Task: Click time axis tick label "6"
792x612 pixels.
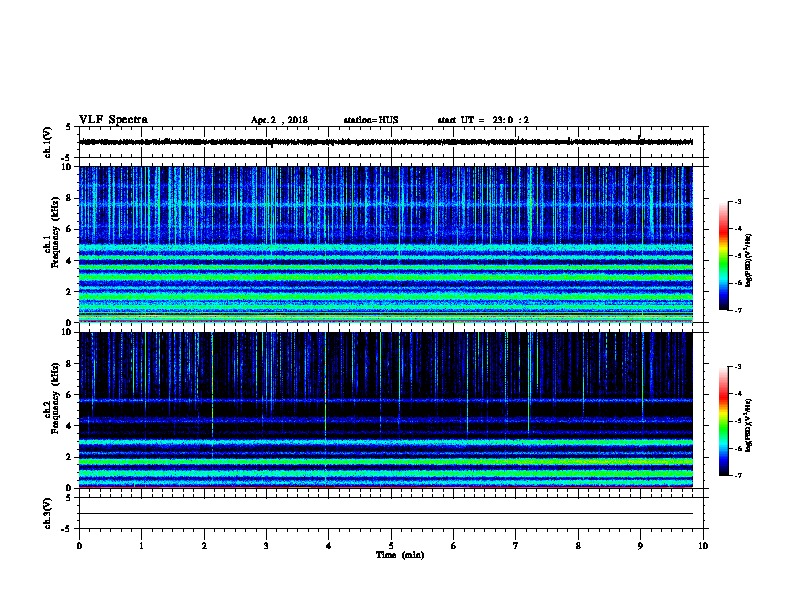Action: [x=454, y=545]
